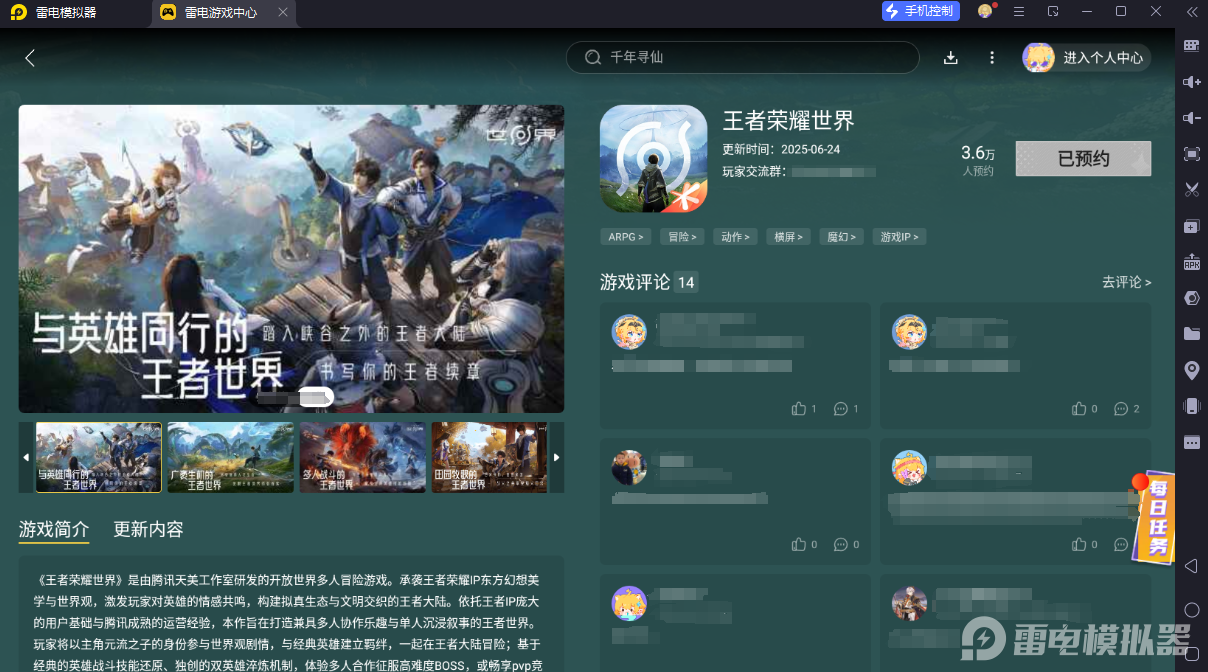Open the 冒险 tag
The width and height of the screenshot is (1208, 672).
(x=683, y=237)
